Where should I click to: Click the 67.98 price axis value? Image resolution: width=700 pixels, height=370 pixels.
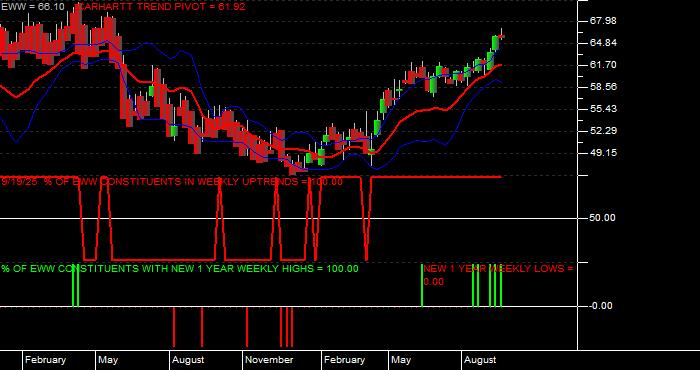coord(603,21)
